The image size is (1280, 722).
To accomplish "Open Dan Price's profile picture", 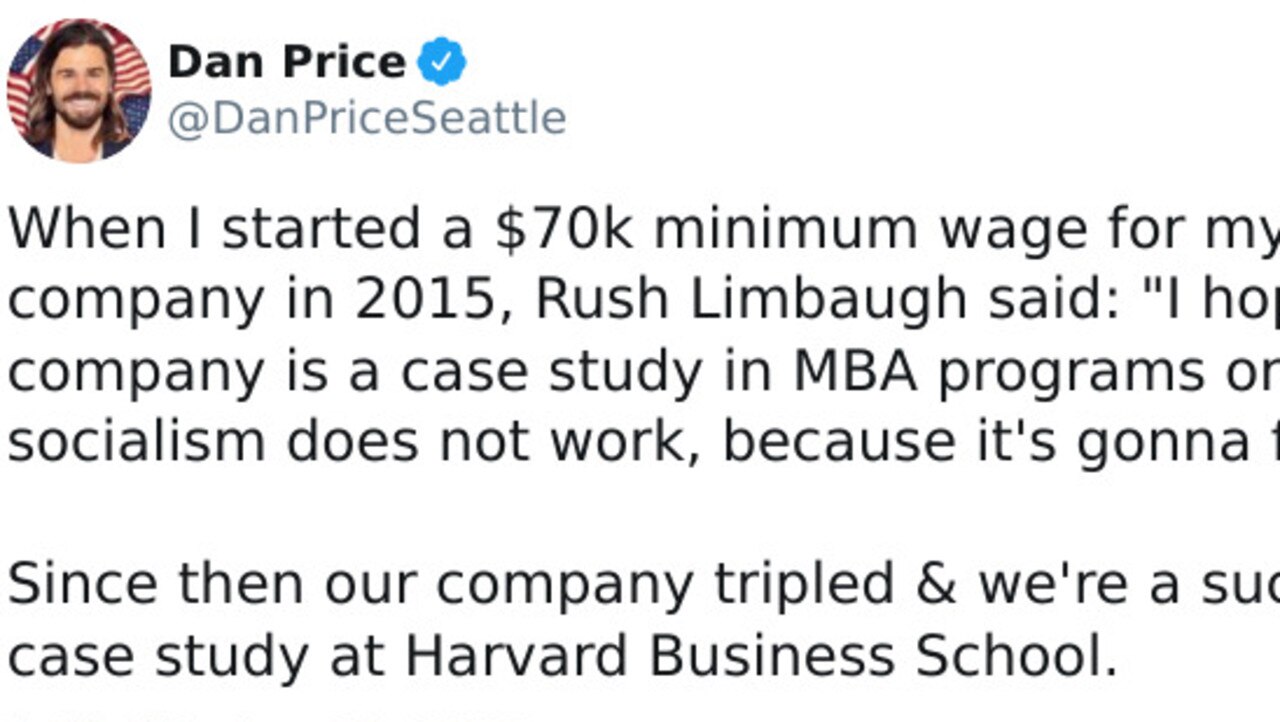I will coord(79,90).
